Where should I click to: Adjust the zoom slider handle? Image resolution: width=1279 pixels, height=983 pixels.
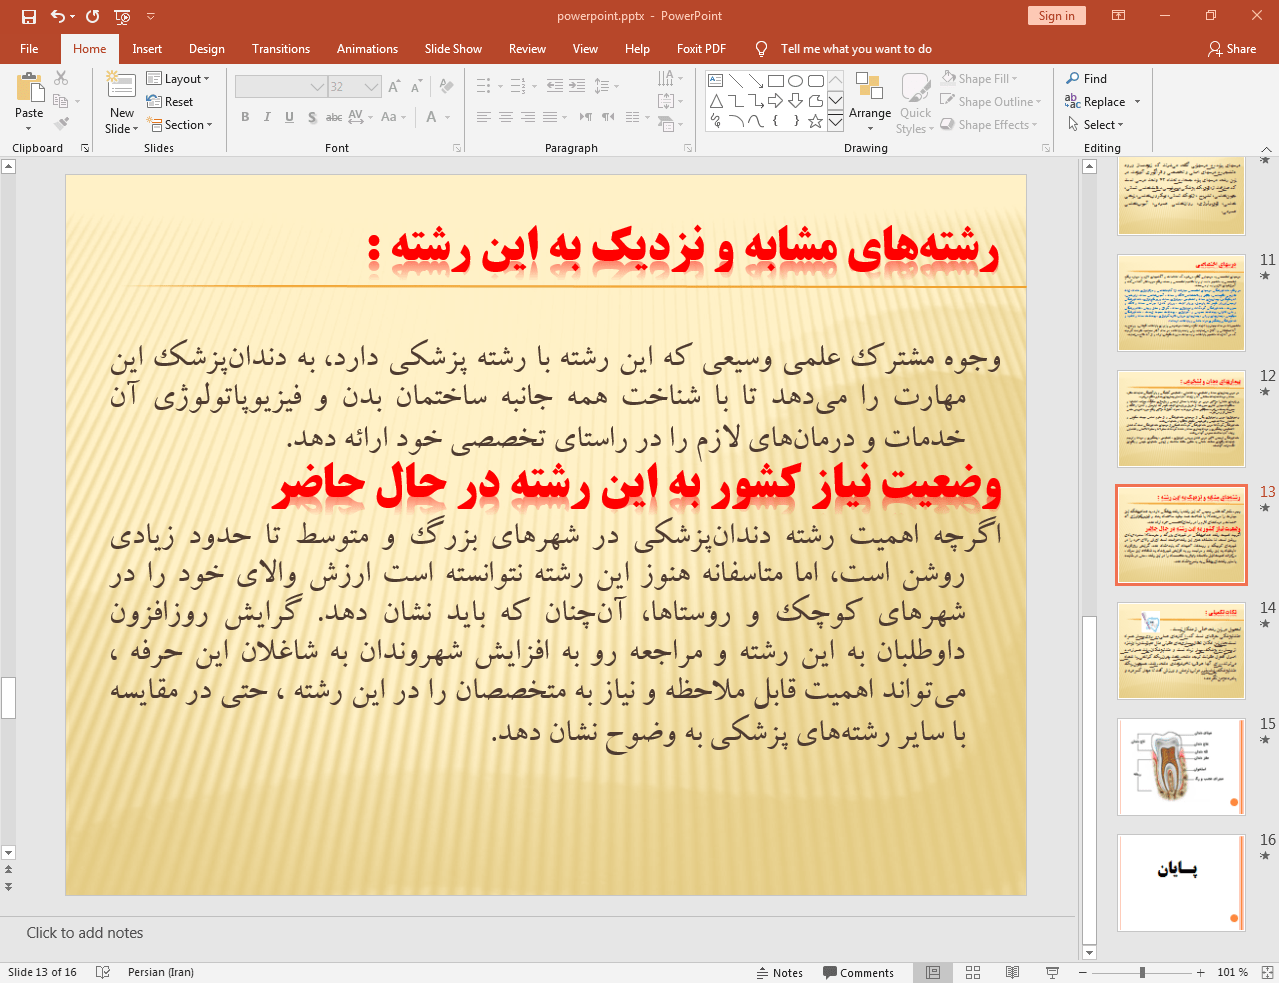click(1142, 972)
